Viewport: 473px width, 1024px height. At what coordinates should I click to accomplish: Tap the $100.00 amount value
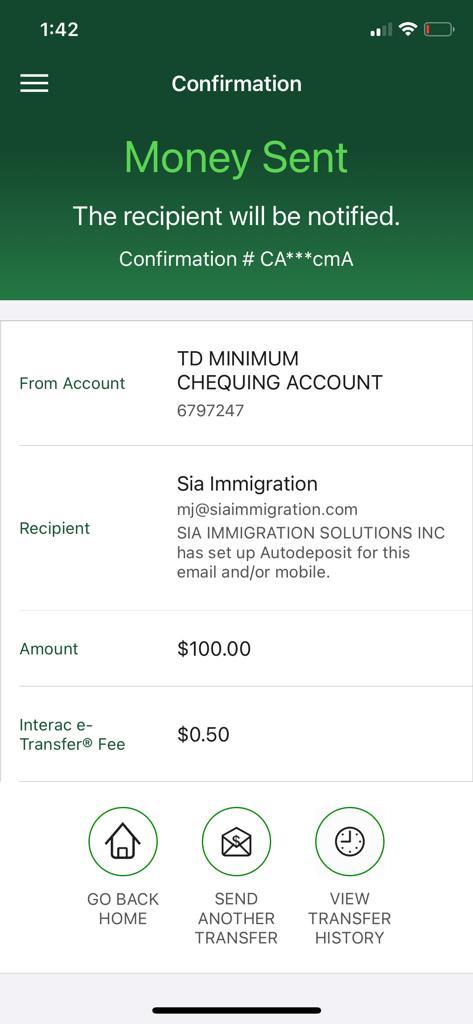point(214,648)
